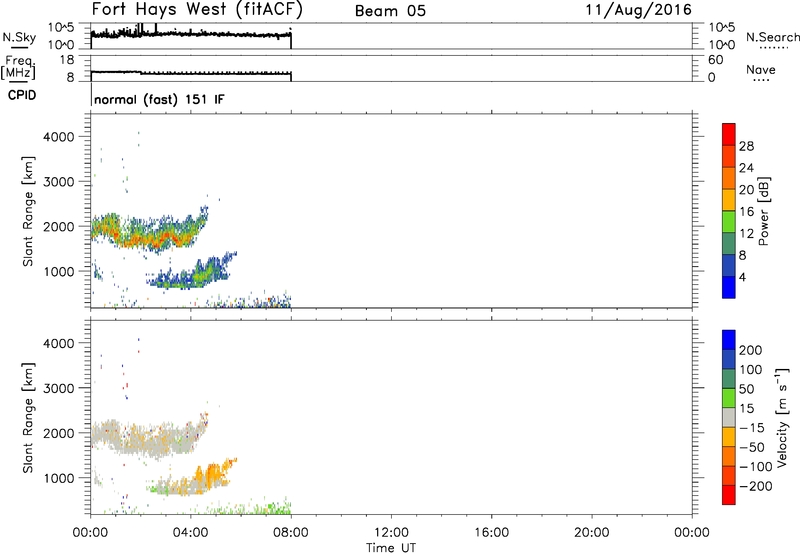Click the "N.Sky" legend label
Image resolution: width=800 pixels, height=554 pixels.
19,37
